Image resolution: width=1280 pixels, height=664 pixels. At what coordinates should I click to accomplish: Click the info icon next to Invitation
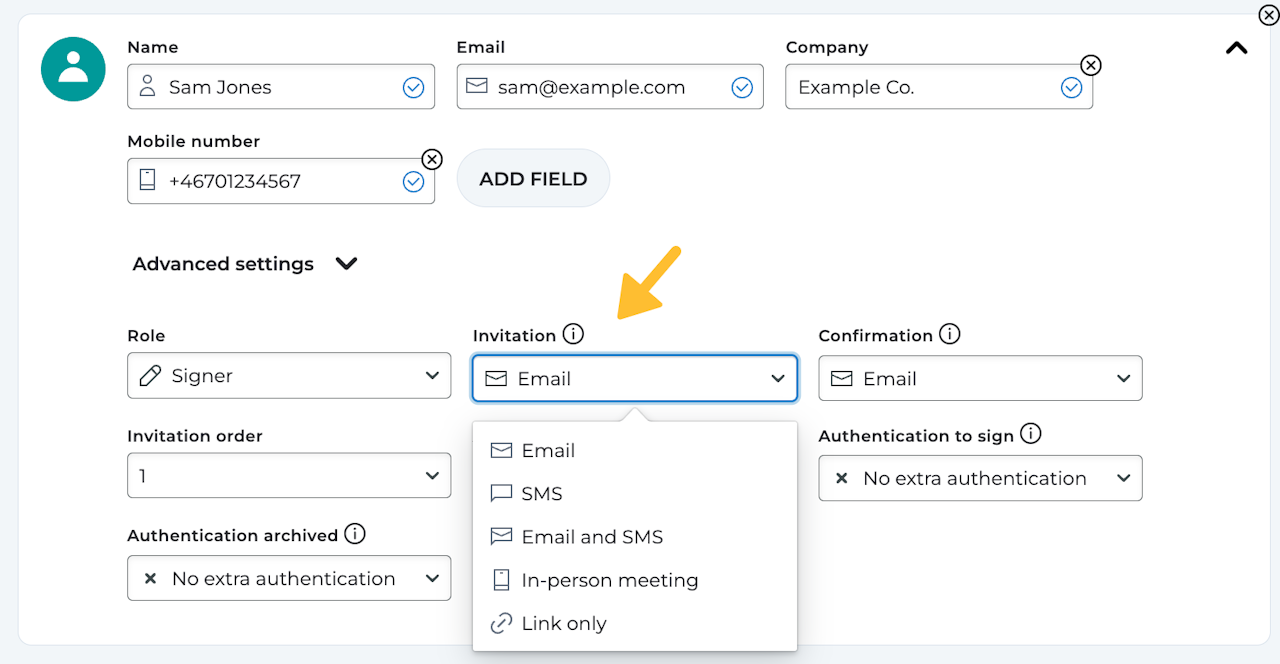point(573,334)
